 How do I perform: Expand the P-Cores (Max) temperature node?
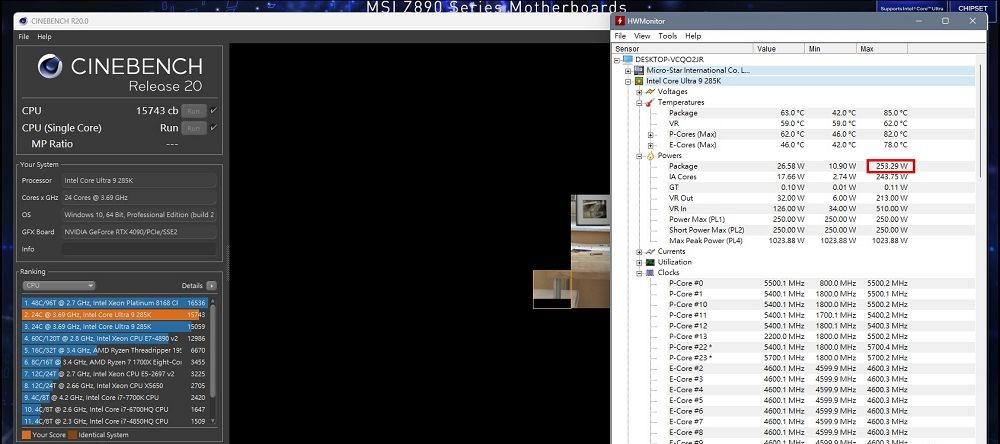point(651,135)
